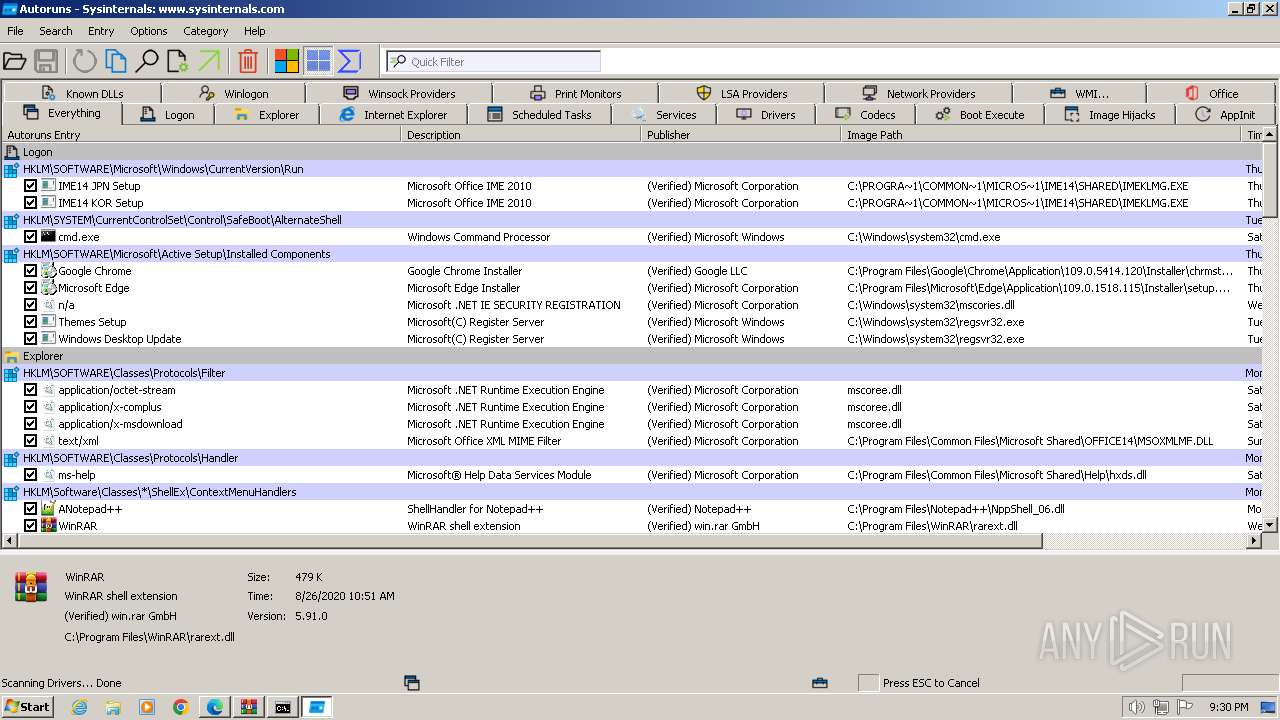Disable the Microsoft Edge entry checkbox

coord(31,288)
